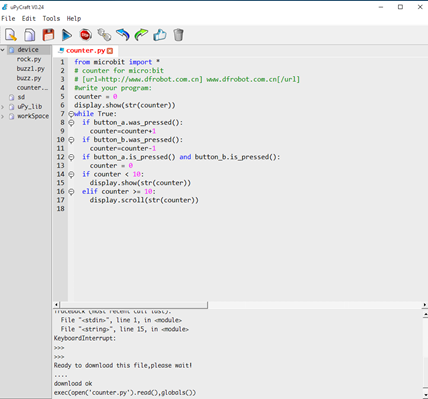This screenshot has height=399, width=428.
Task: Click 'display.scroll(str(counter))' on line 17
Action: point(144,200)
